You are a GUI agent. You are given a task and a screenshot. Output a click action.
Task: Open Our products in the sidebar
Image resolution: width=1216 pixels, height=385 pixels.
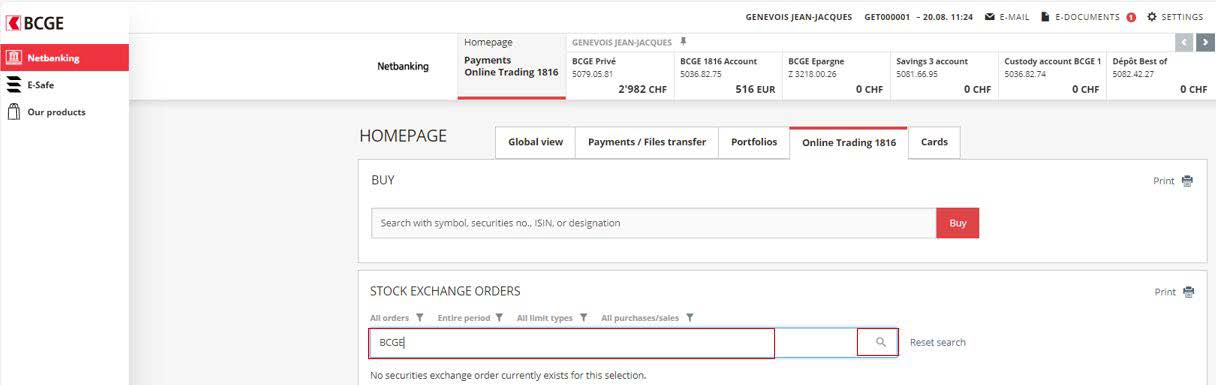click(x=64, y=112)
